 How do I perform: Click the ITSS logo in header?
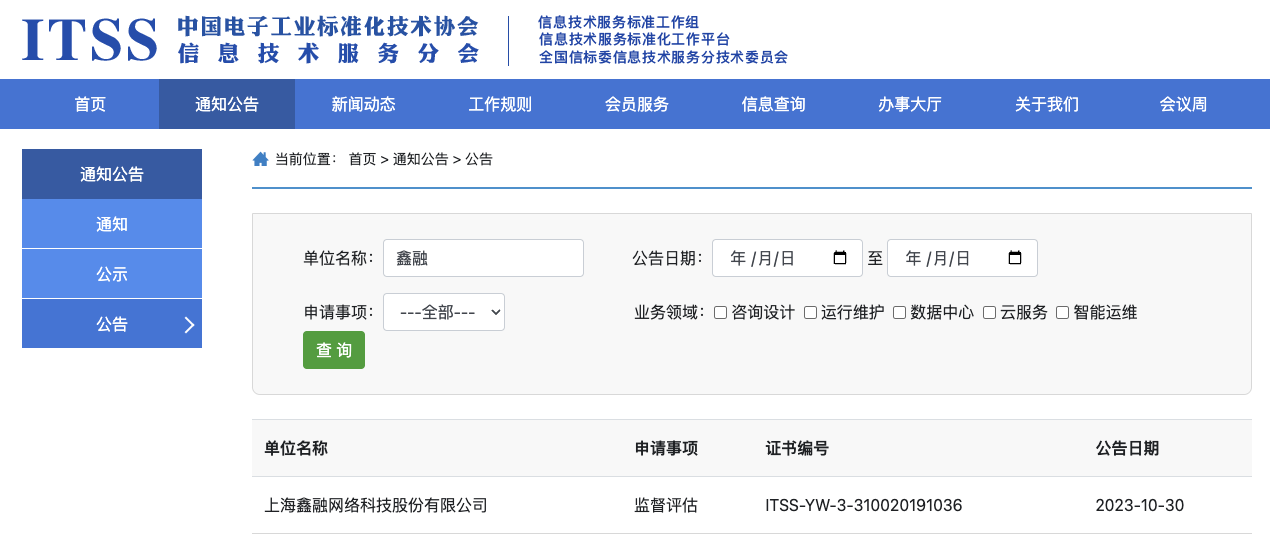pyautogui.click(x=90, y=40)
